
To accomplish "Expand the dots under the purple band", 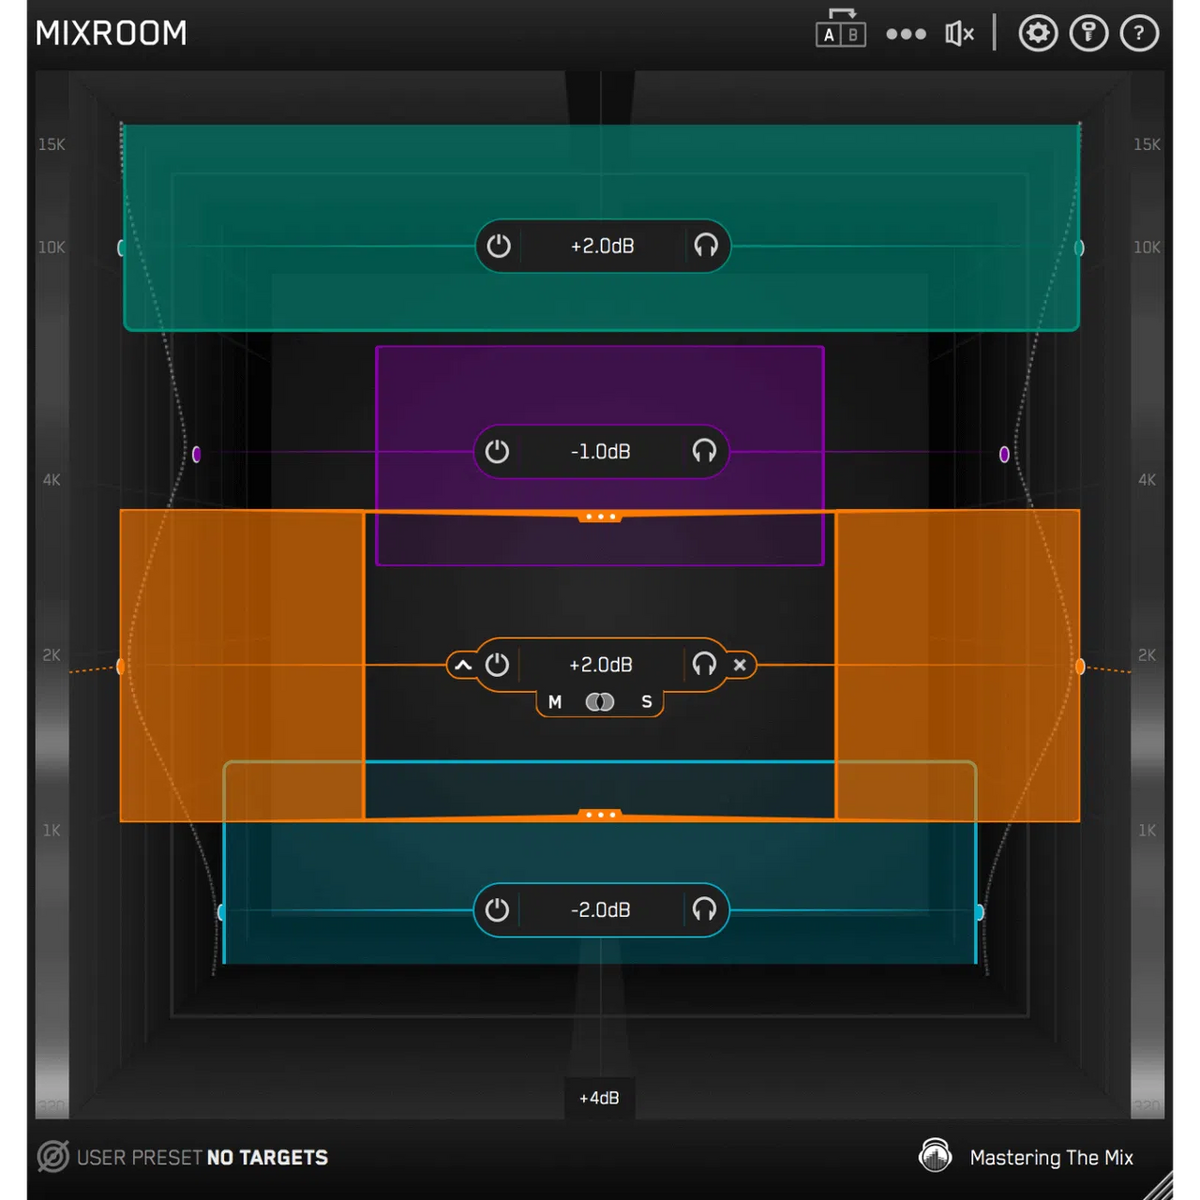I will [600, 518].
